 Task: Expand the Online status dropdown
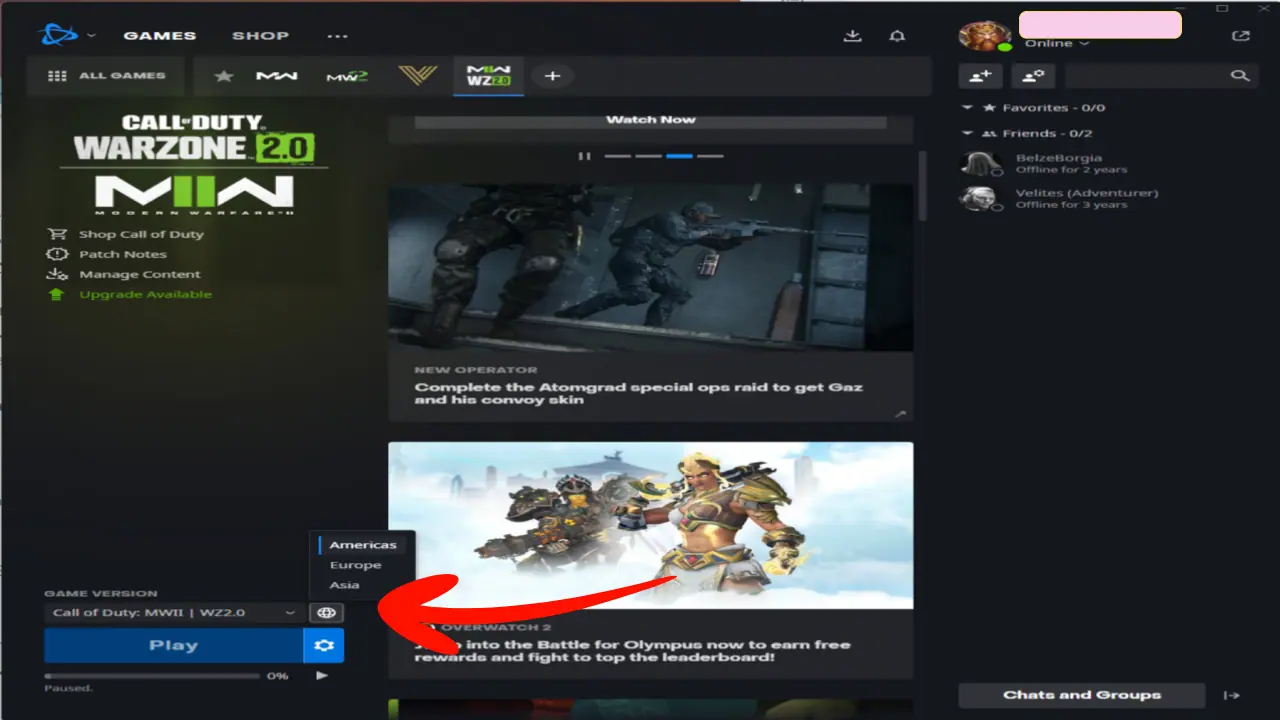point(1056,44)
